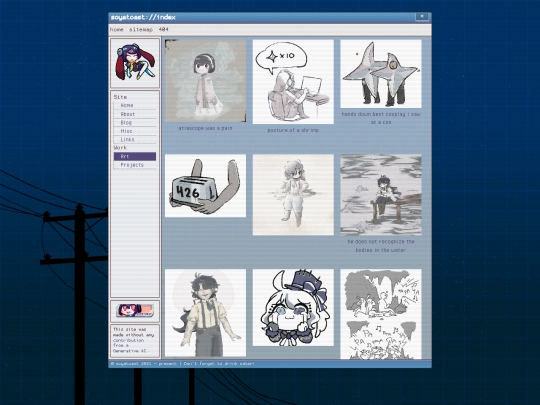
Task: Open Projects under the Work section
Action: pyautogui.click(x=135, y=165)
